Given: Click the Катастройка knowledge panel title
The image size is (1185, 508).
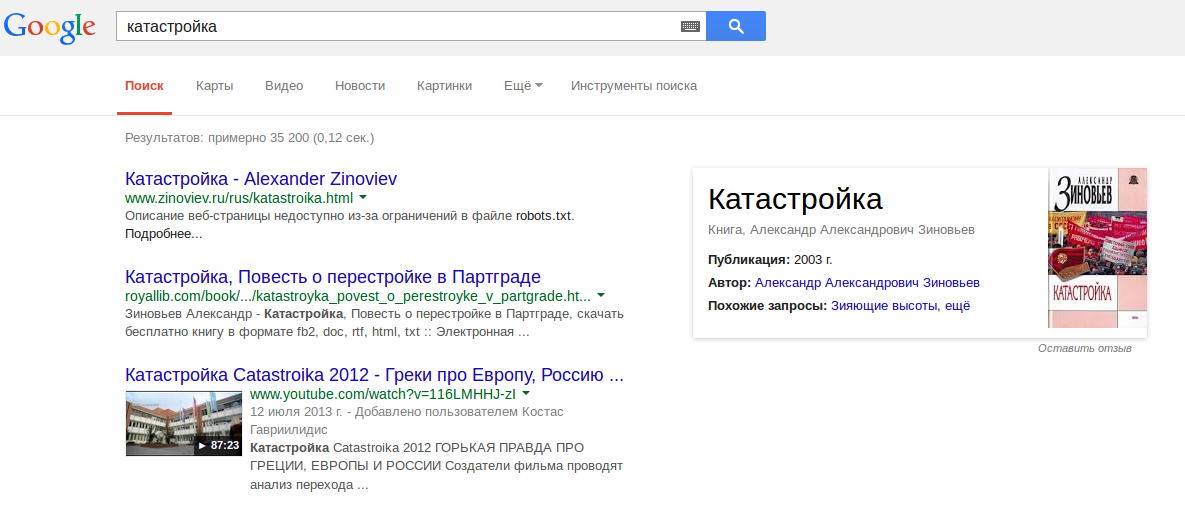Looking at the screenshot, I should tap(795, 200).
